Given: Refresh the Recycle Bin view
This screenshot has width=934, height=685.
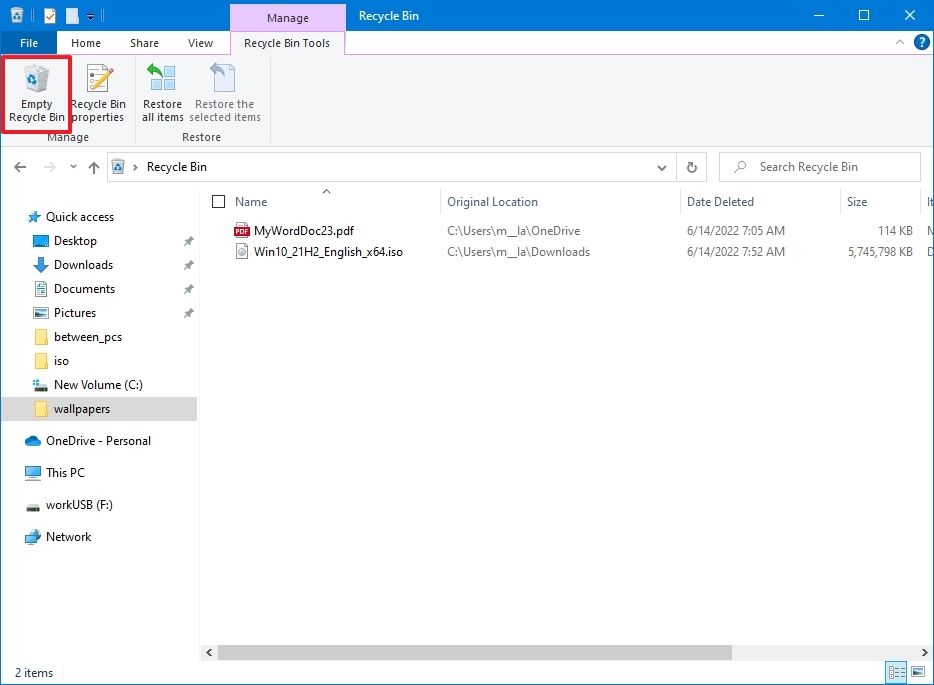Looking at the screenshot, I should point(691,166).
